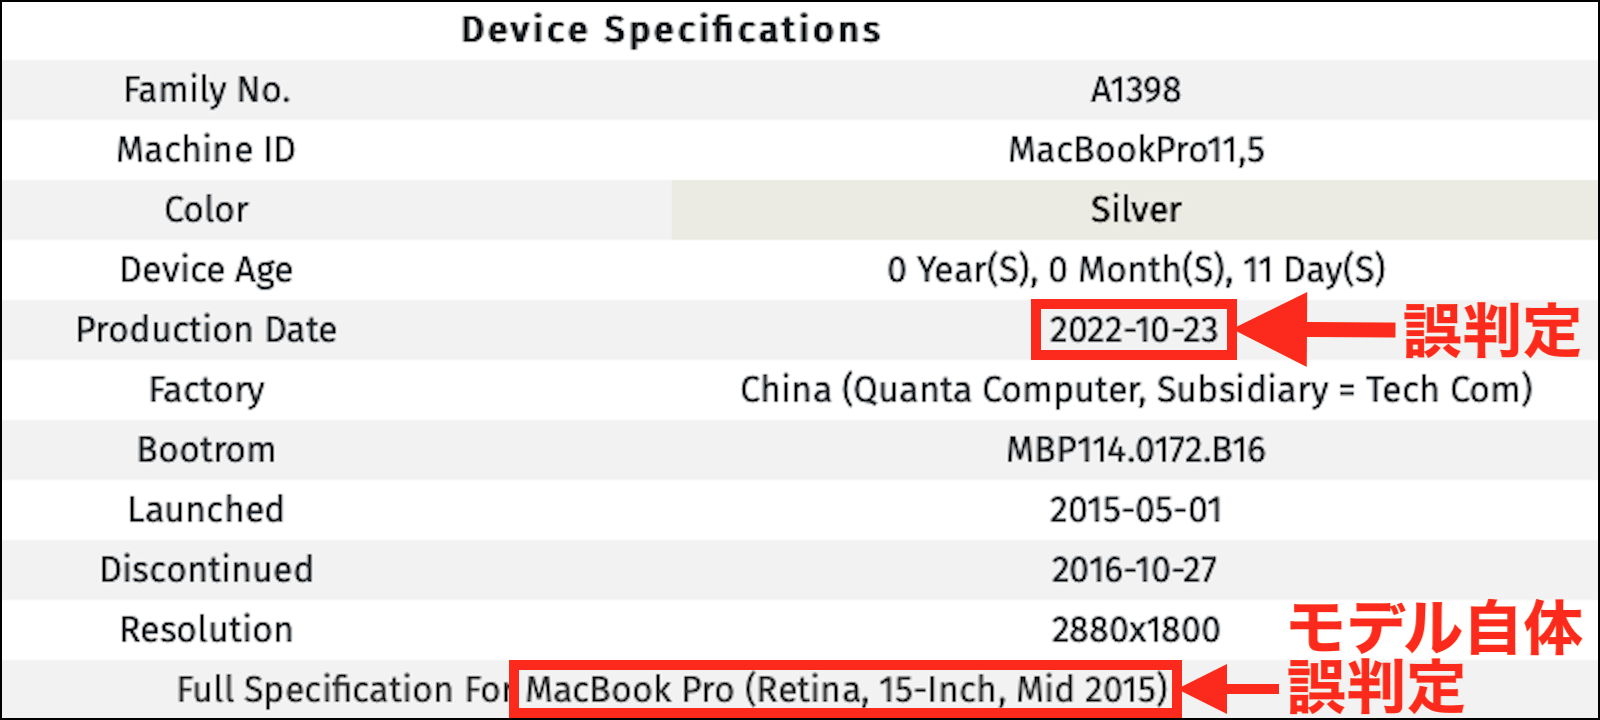
Task: Click the Discontinued date 2016-10-27
Action: tap(1134, 570)
